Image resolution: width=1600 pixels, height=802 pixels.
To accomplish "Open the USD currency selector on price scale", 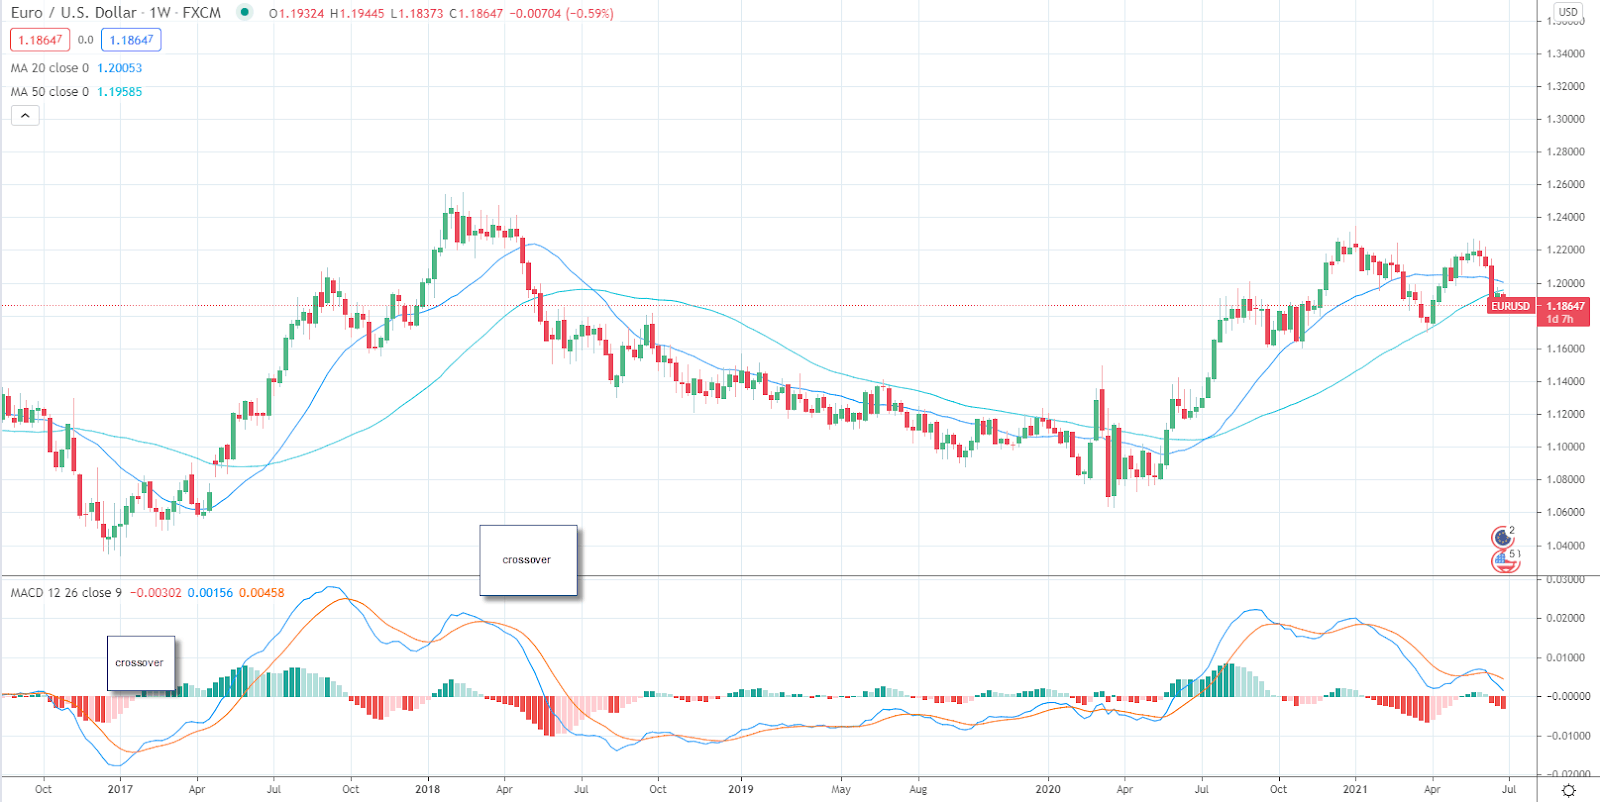I will [x=1567, y=12].
